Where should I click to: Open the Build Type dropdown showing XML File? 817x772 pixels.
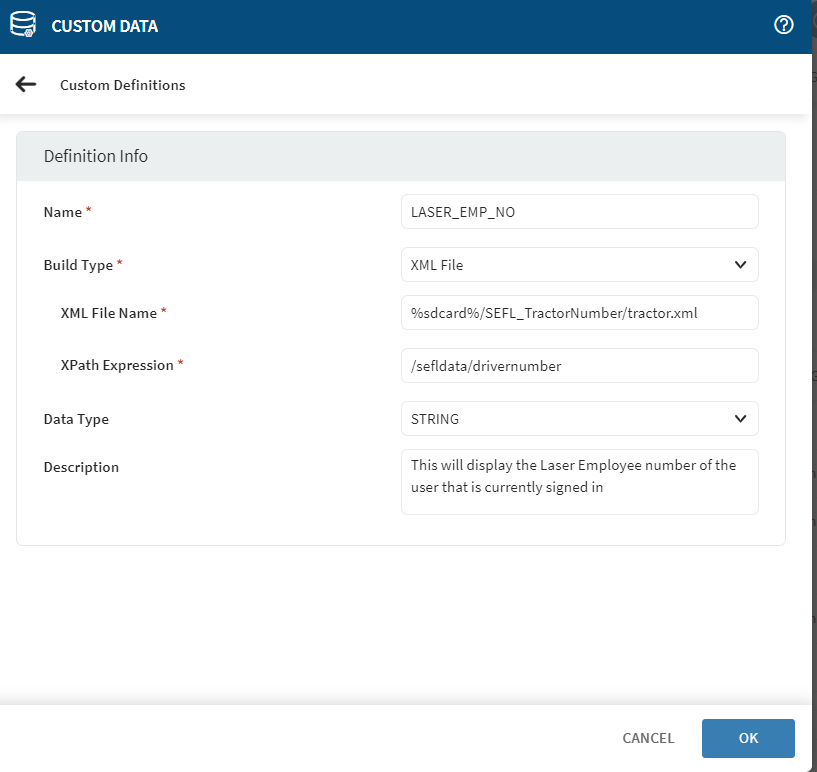click(579, 265)
